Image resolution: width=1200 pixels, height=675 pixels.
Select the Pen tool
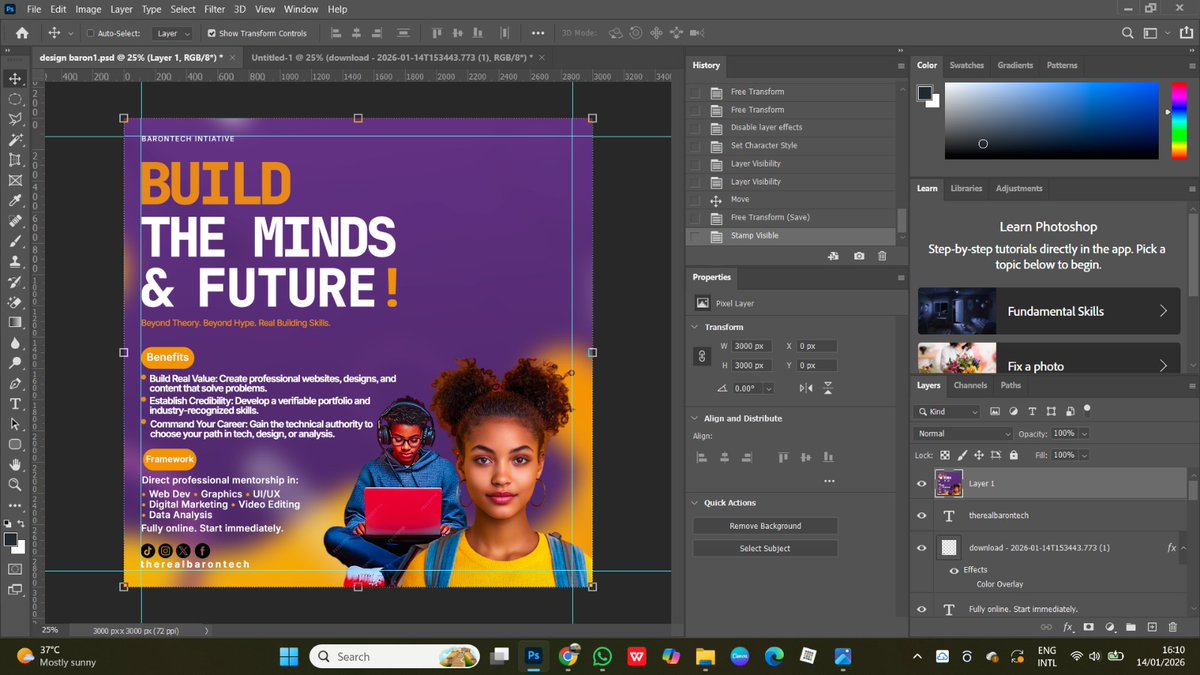[15, 383]
